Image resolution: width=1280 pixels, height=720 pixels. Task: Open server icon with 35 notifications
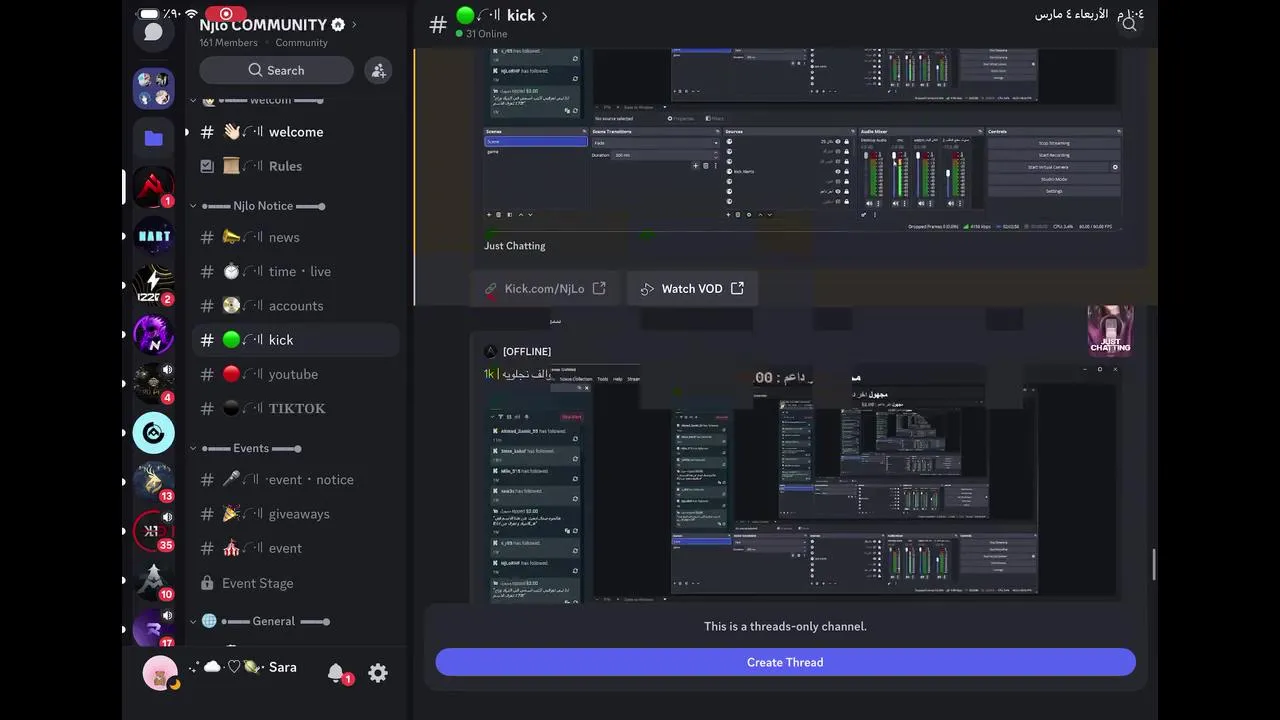[x=153, y=531]
